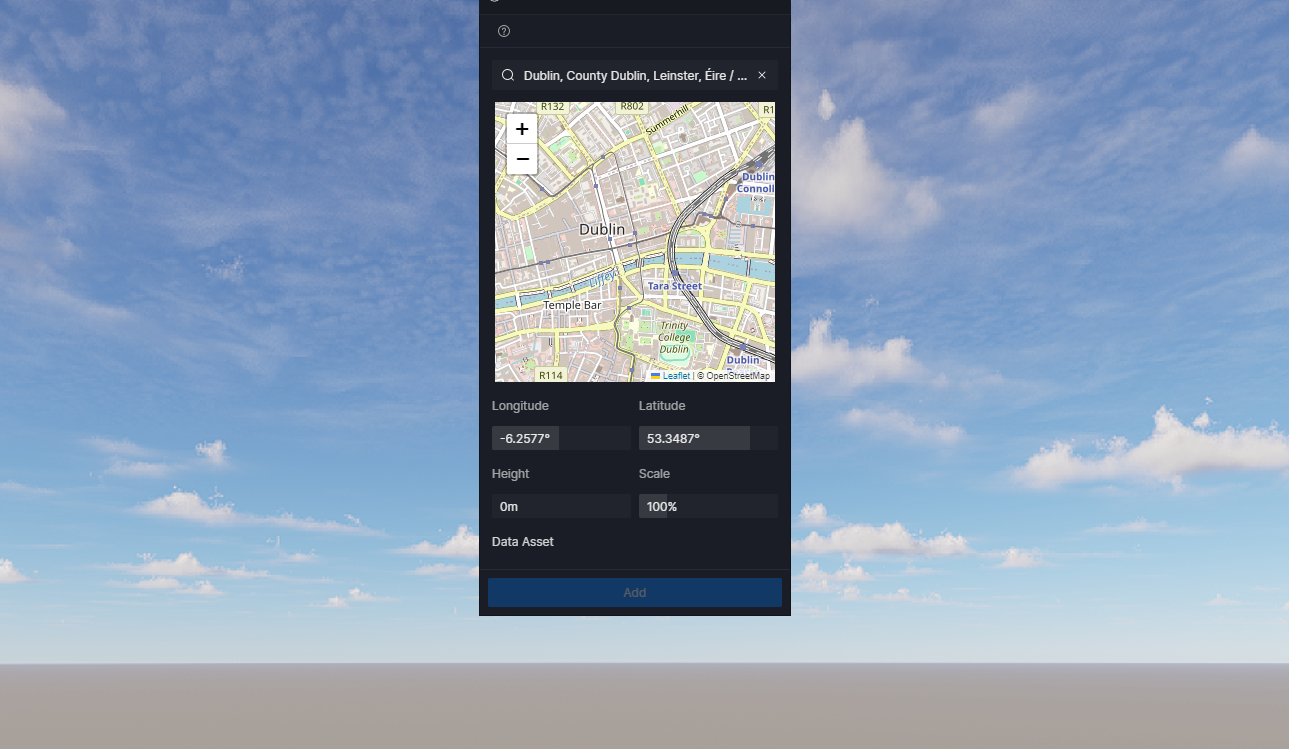The width and height of the screenshot is (1289, 749).
Task: Zoom in on the map
Action: (x=522, y=129)
